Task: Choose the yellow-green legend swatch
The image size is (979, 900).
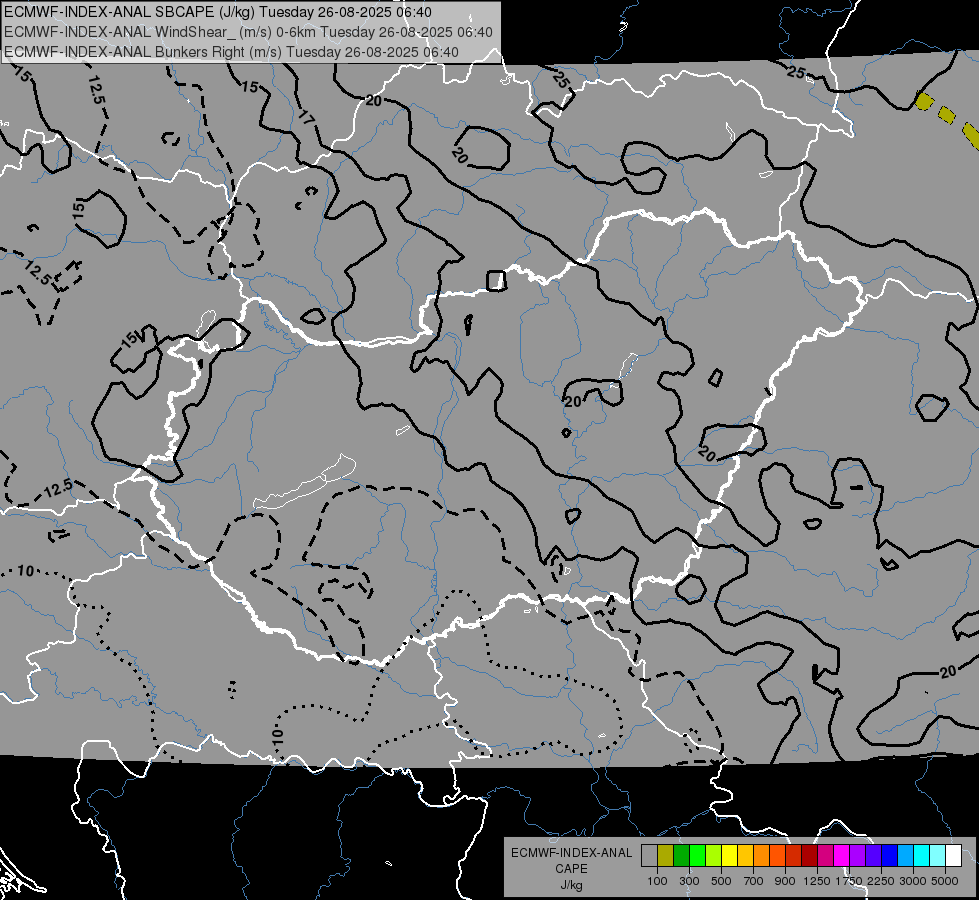Action: [714, 856]
